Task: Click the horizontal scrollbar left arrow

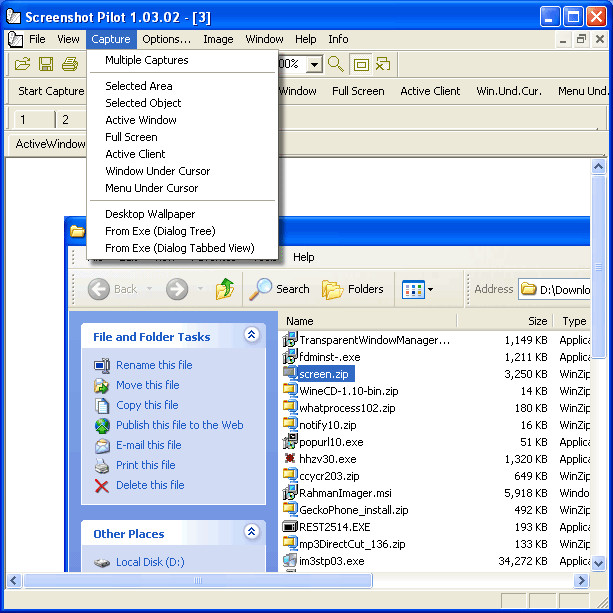Action: click(14, 580)
